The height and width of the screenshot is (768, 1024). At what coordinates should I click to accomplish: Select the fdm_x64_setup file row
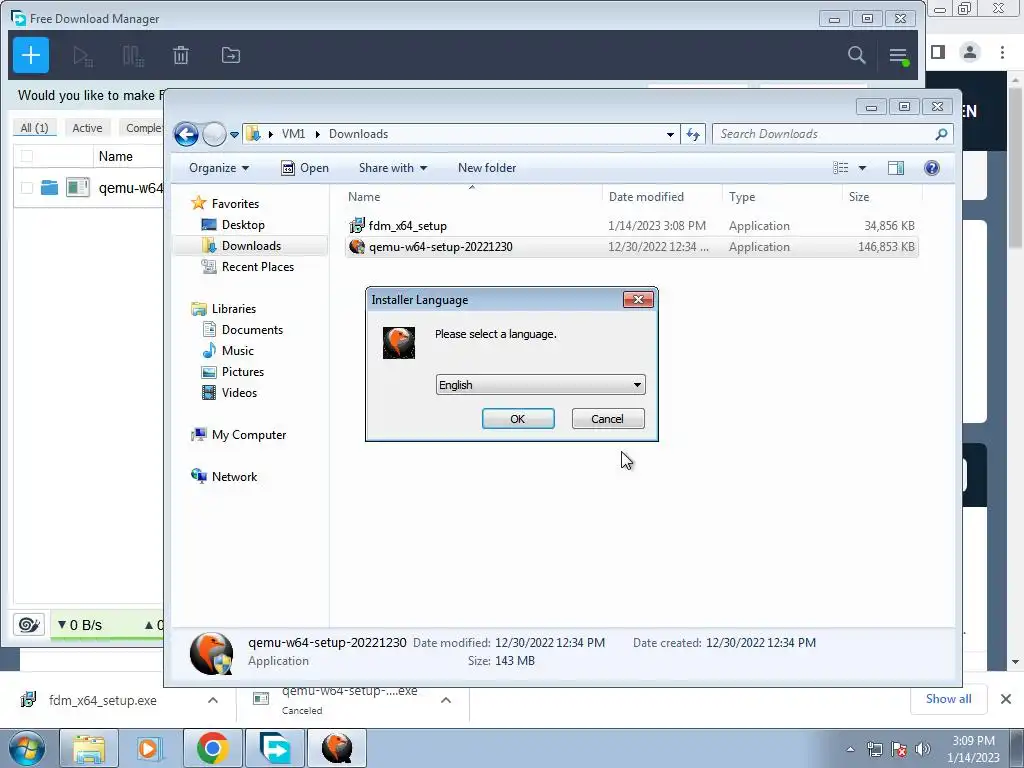(x=632, y=225)
